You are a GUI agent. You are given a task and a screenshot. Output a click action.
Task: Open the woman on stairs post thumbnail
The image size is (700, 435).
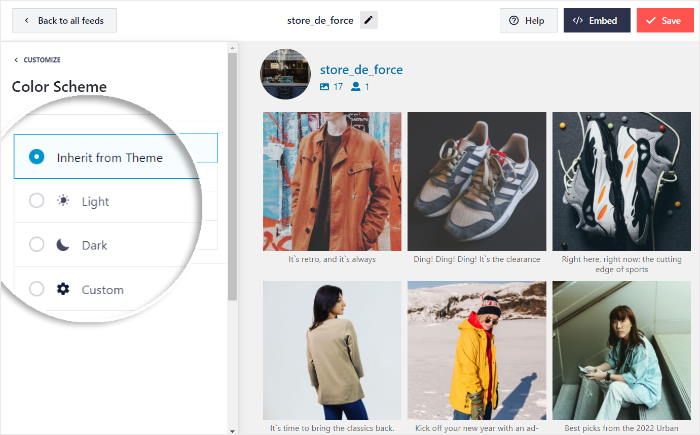click(621, 350)
